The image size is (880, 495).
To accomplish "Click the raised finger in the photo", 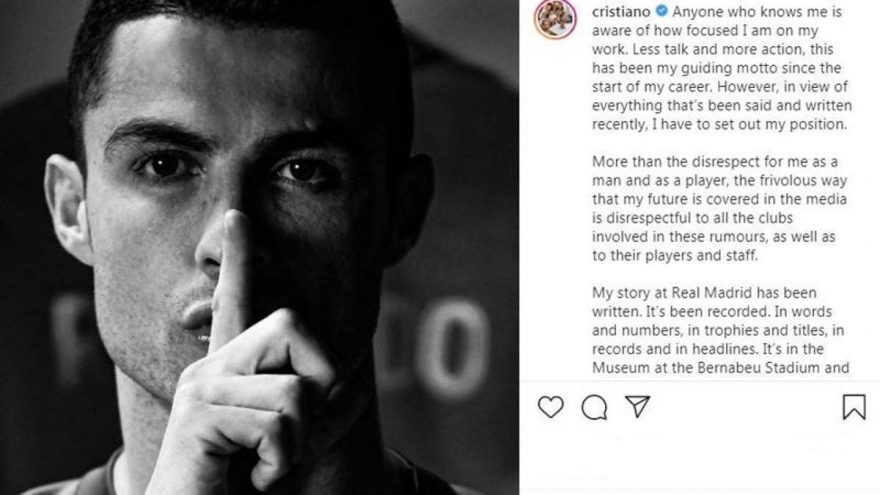I will click(234, 280).
